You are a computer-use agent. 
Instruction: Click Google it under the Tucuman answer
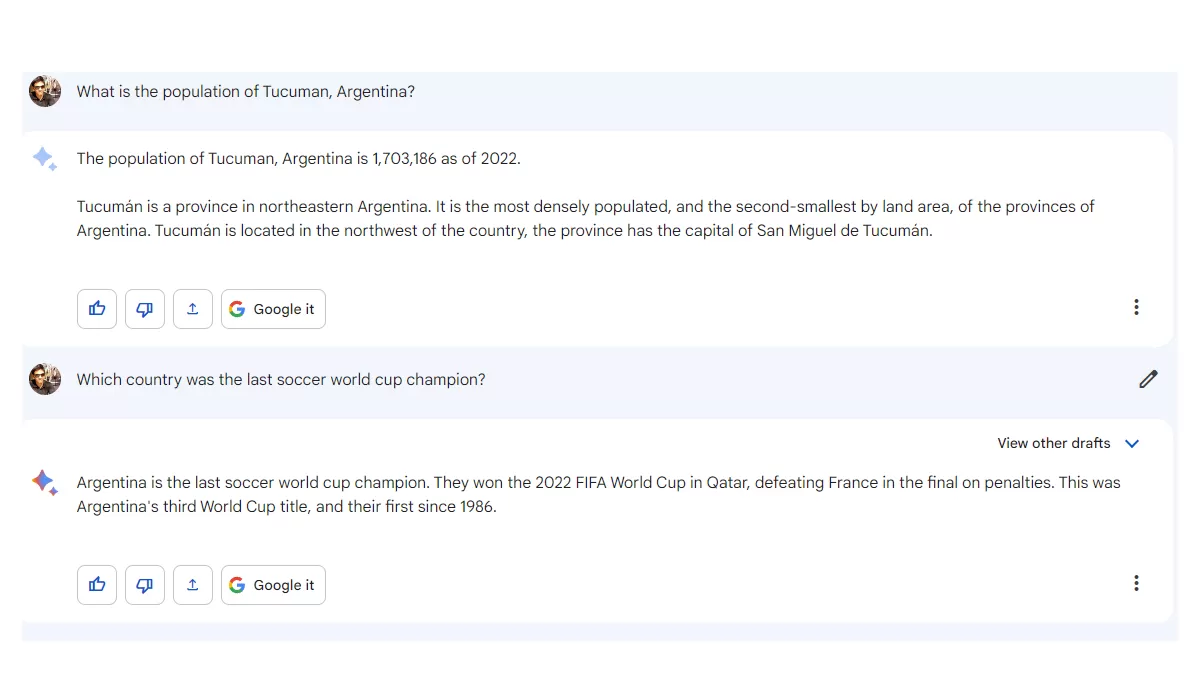273,309
